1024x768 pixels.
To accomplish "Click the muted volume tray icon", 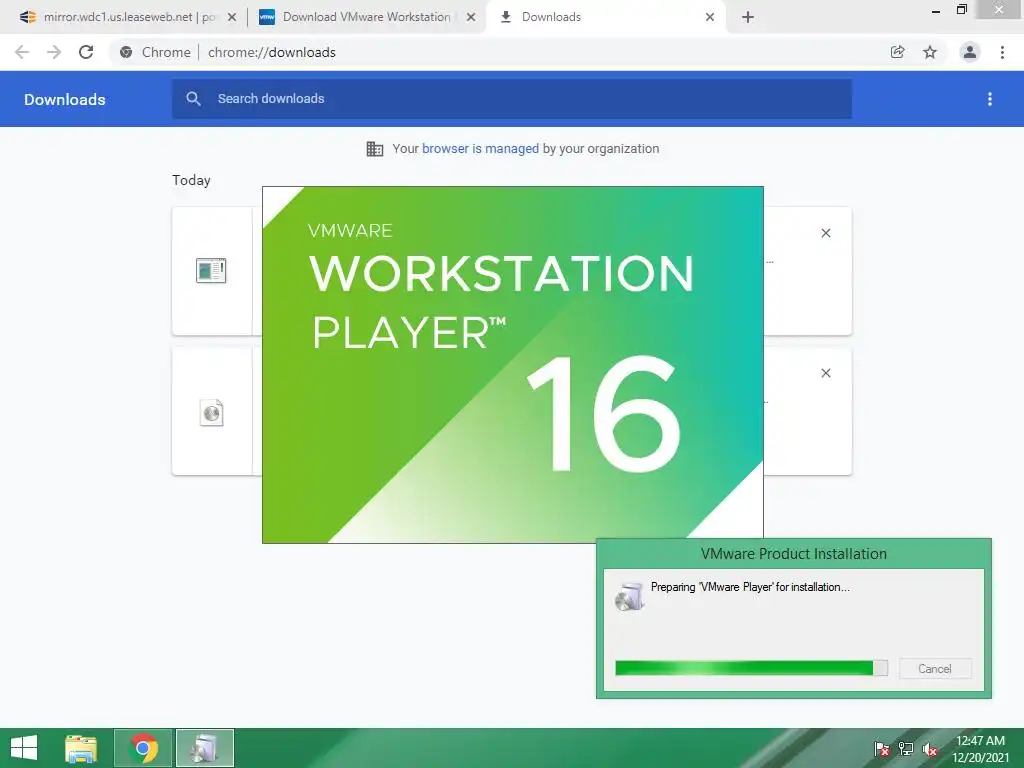I will (x=931, y=749).
